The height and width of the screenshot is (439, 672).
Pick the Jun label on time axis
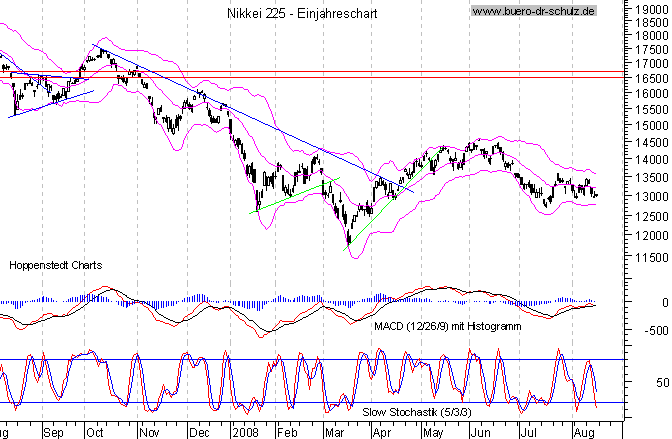click(x=478, y=434)
